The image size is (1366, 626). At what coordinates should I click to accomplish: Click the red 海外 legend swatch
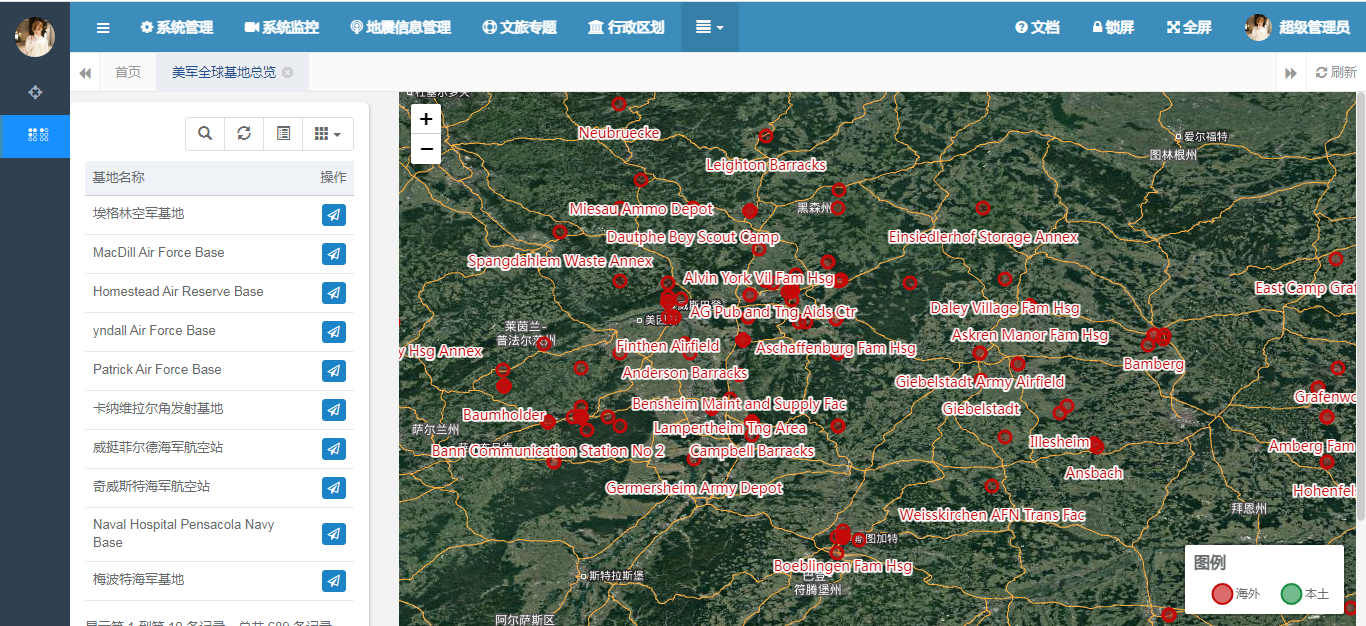(1222, 594)
